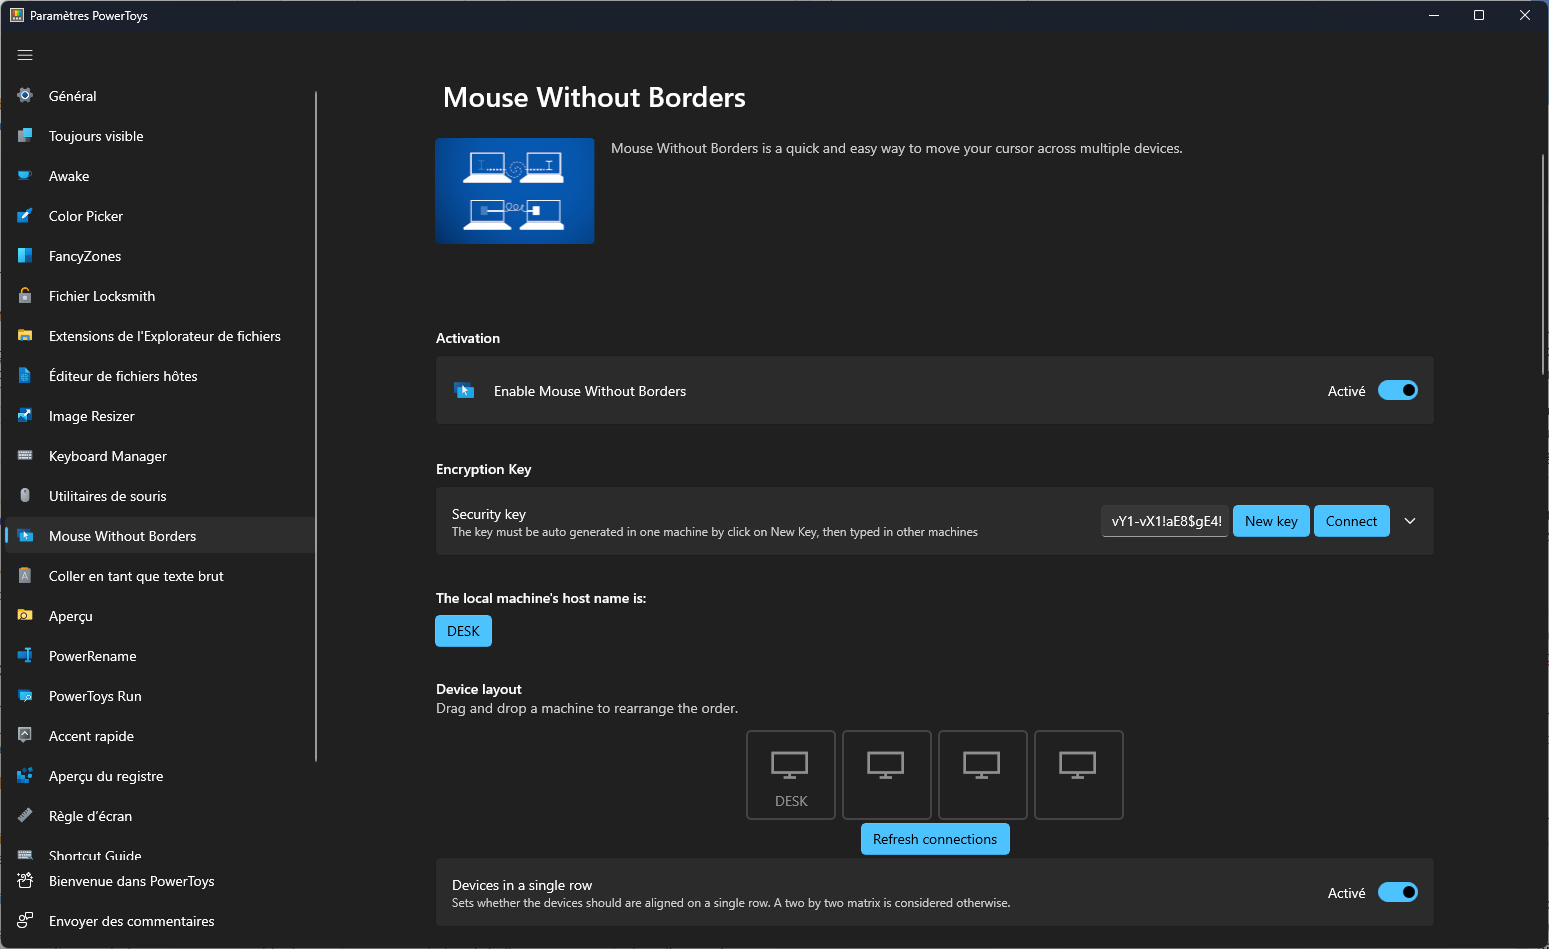Click the Bienvenue dans PowerToys icon
This screenshot has height=949, width=1549.
(x=25, y=880)
